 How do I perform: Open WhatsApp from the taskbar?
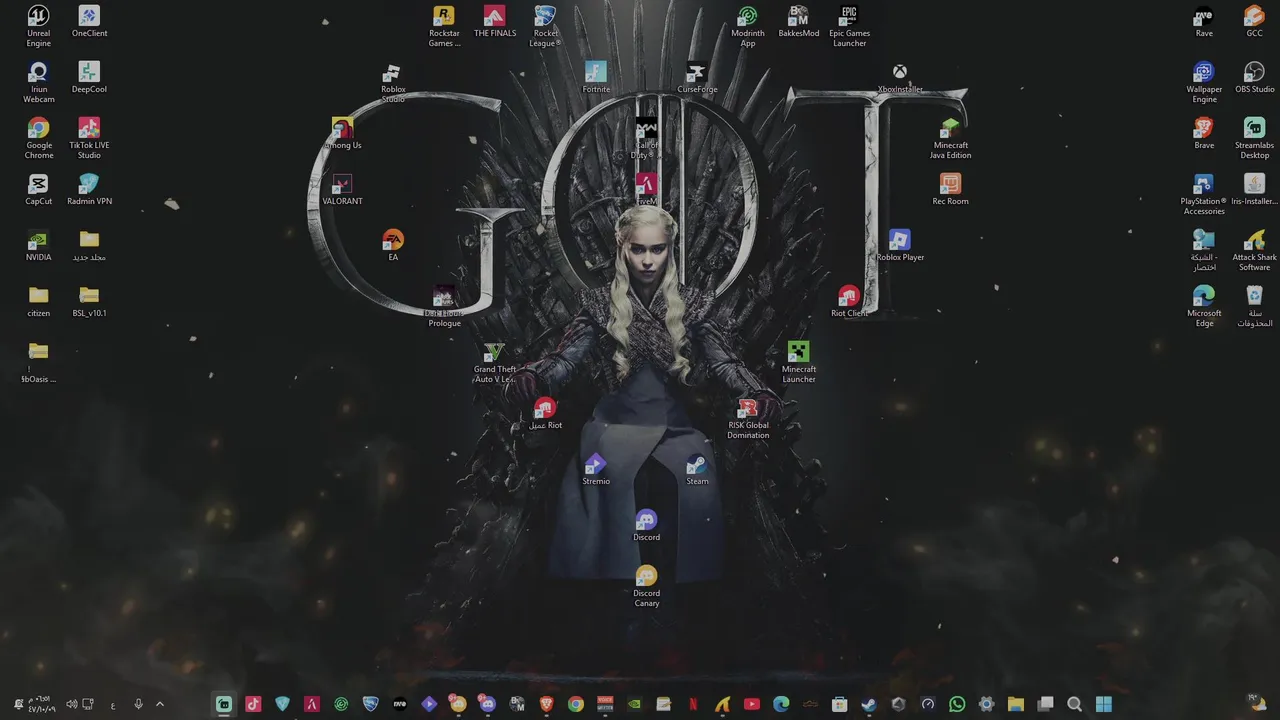tap(957, 704)
